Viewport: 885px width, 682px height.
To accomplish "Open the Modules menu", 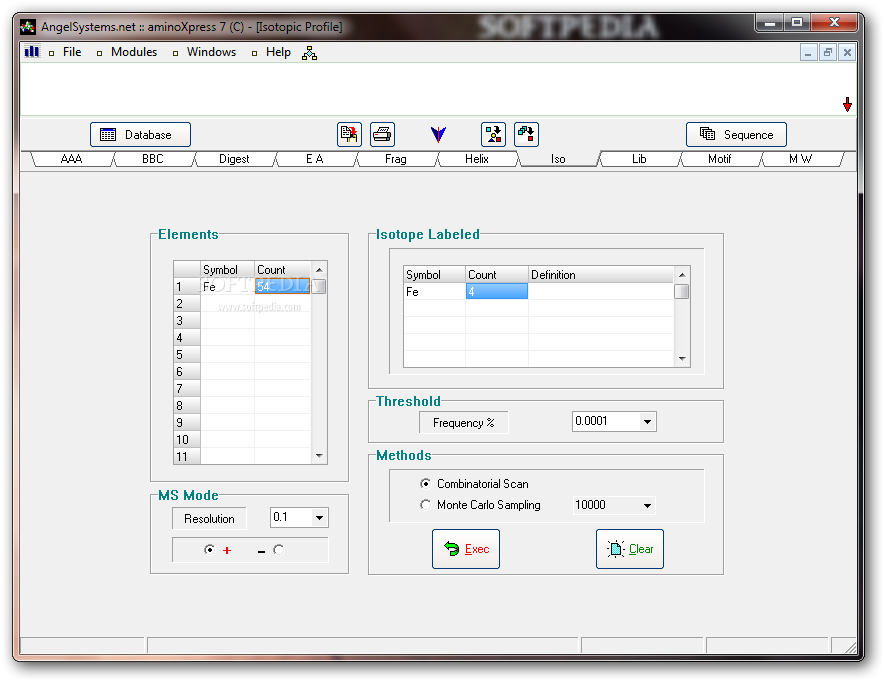I will tap(134, 52).
